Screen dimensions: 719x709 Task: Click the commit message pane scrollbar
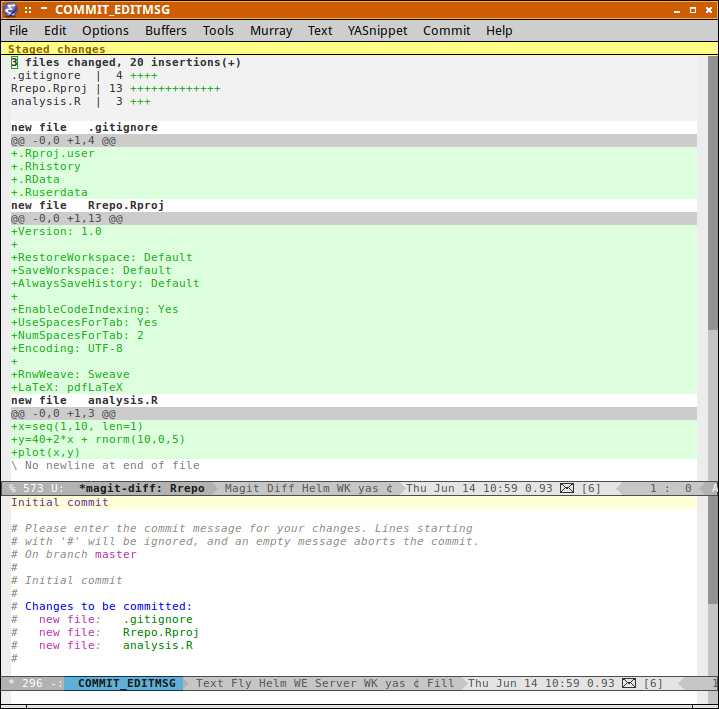[713, 585]
